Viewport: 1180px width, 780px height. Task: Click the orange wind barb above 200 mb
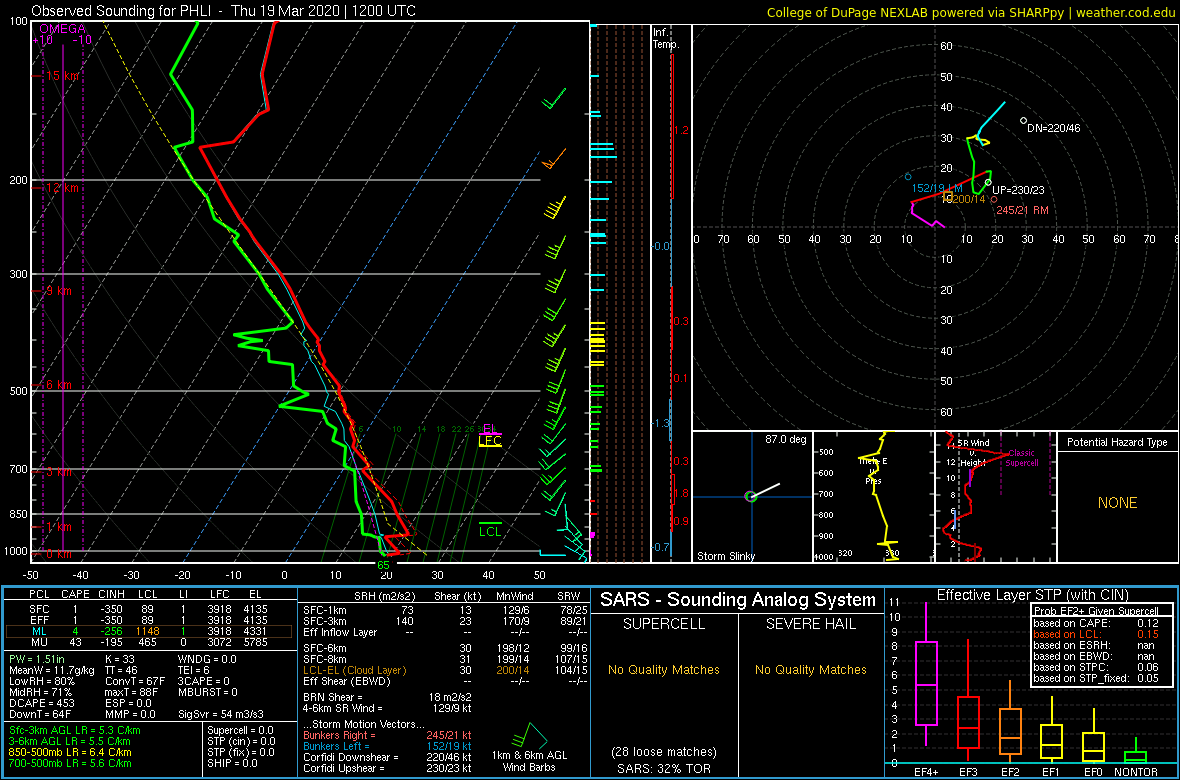pos(553,159)
